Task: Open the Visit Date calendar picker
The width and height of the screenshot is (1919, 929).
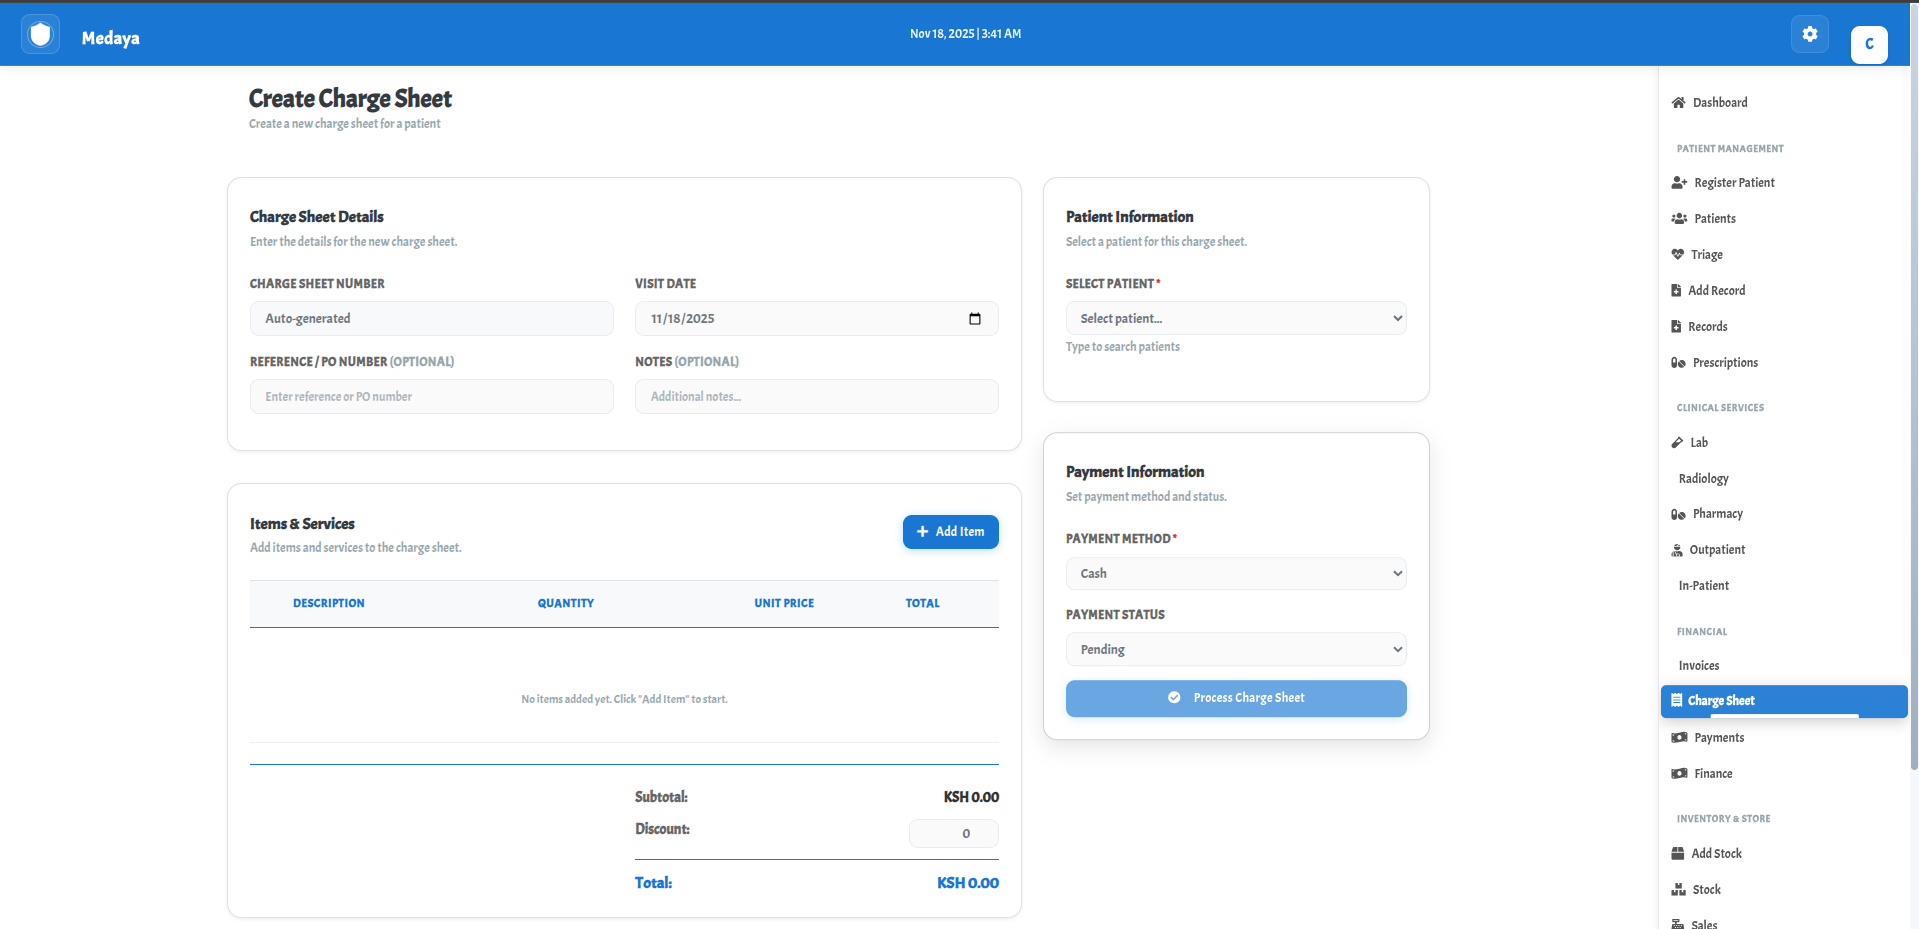Action: (x=973, y=318)
